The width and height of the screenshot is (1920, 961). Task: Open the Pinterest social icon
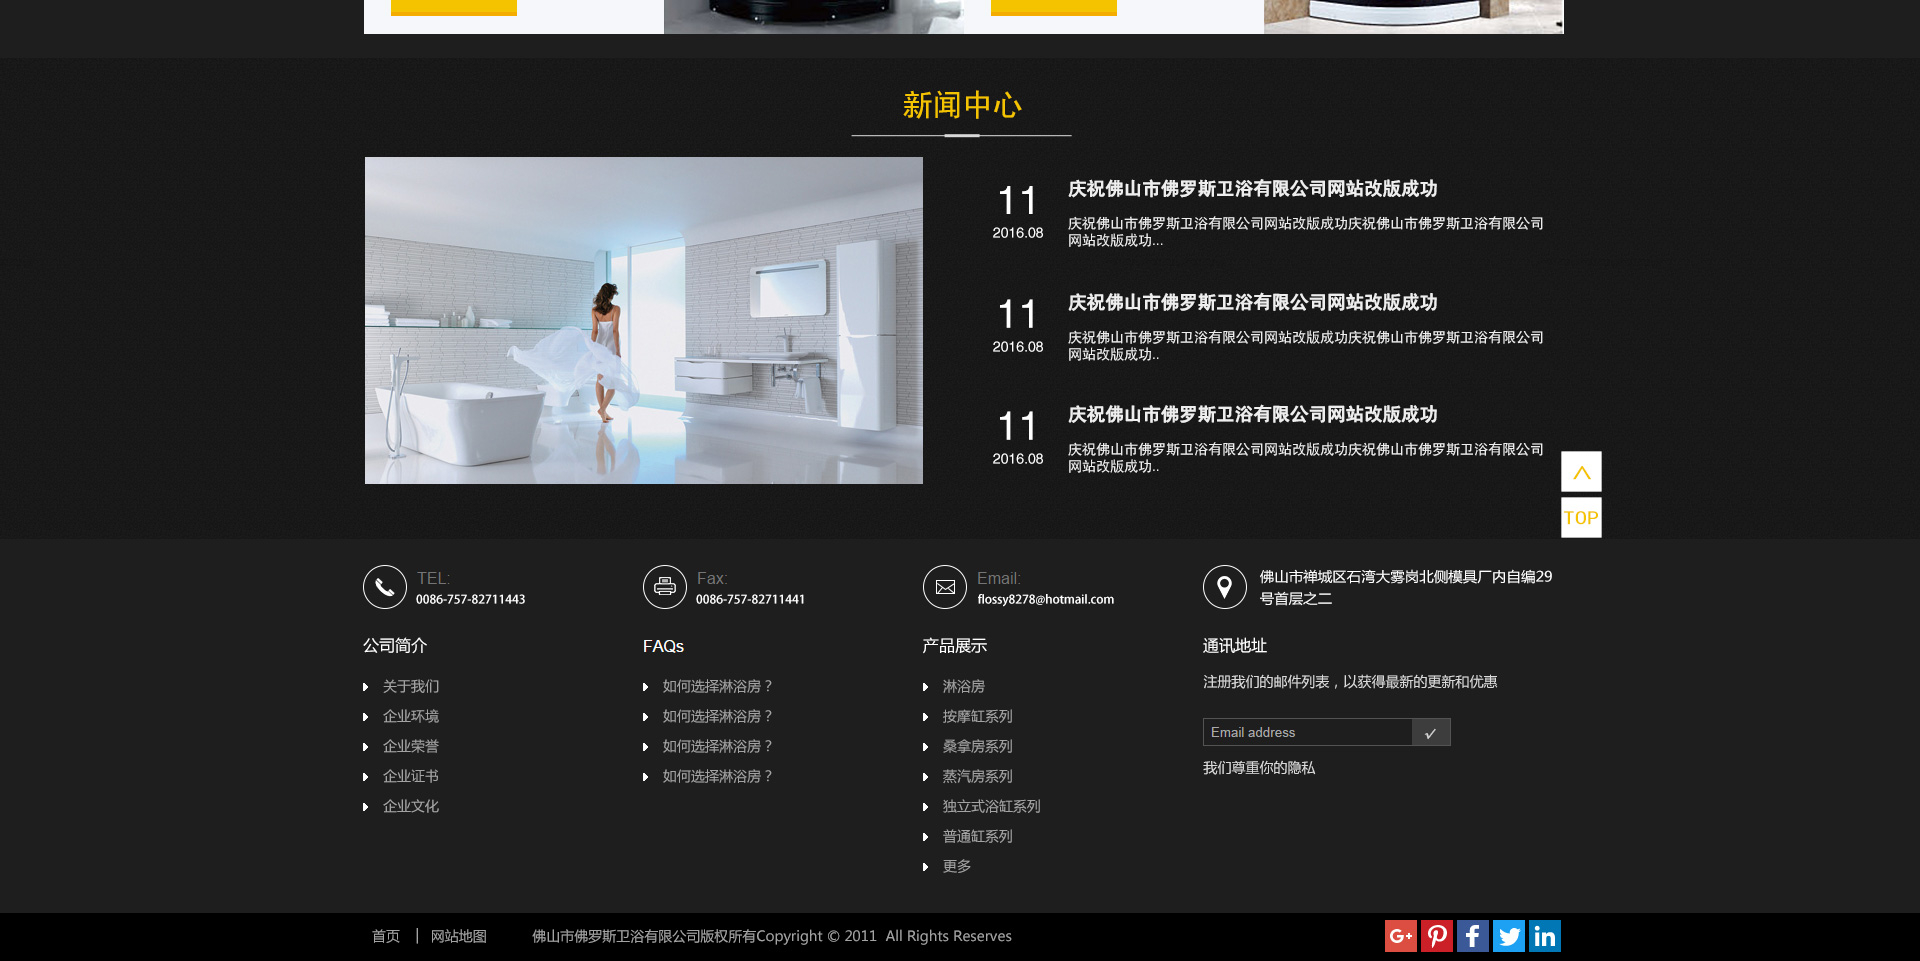(x=1437, y=936)
